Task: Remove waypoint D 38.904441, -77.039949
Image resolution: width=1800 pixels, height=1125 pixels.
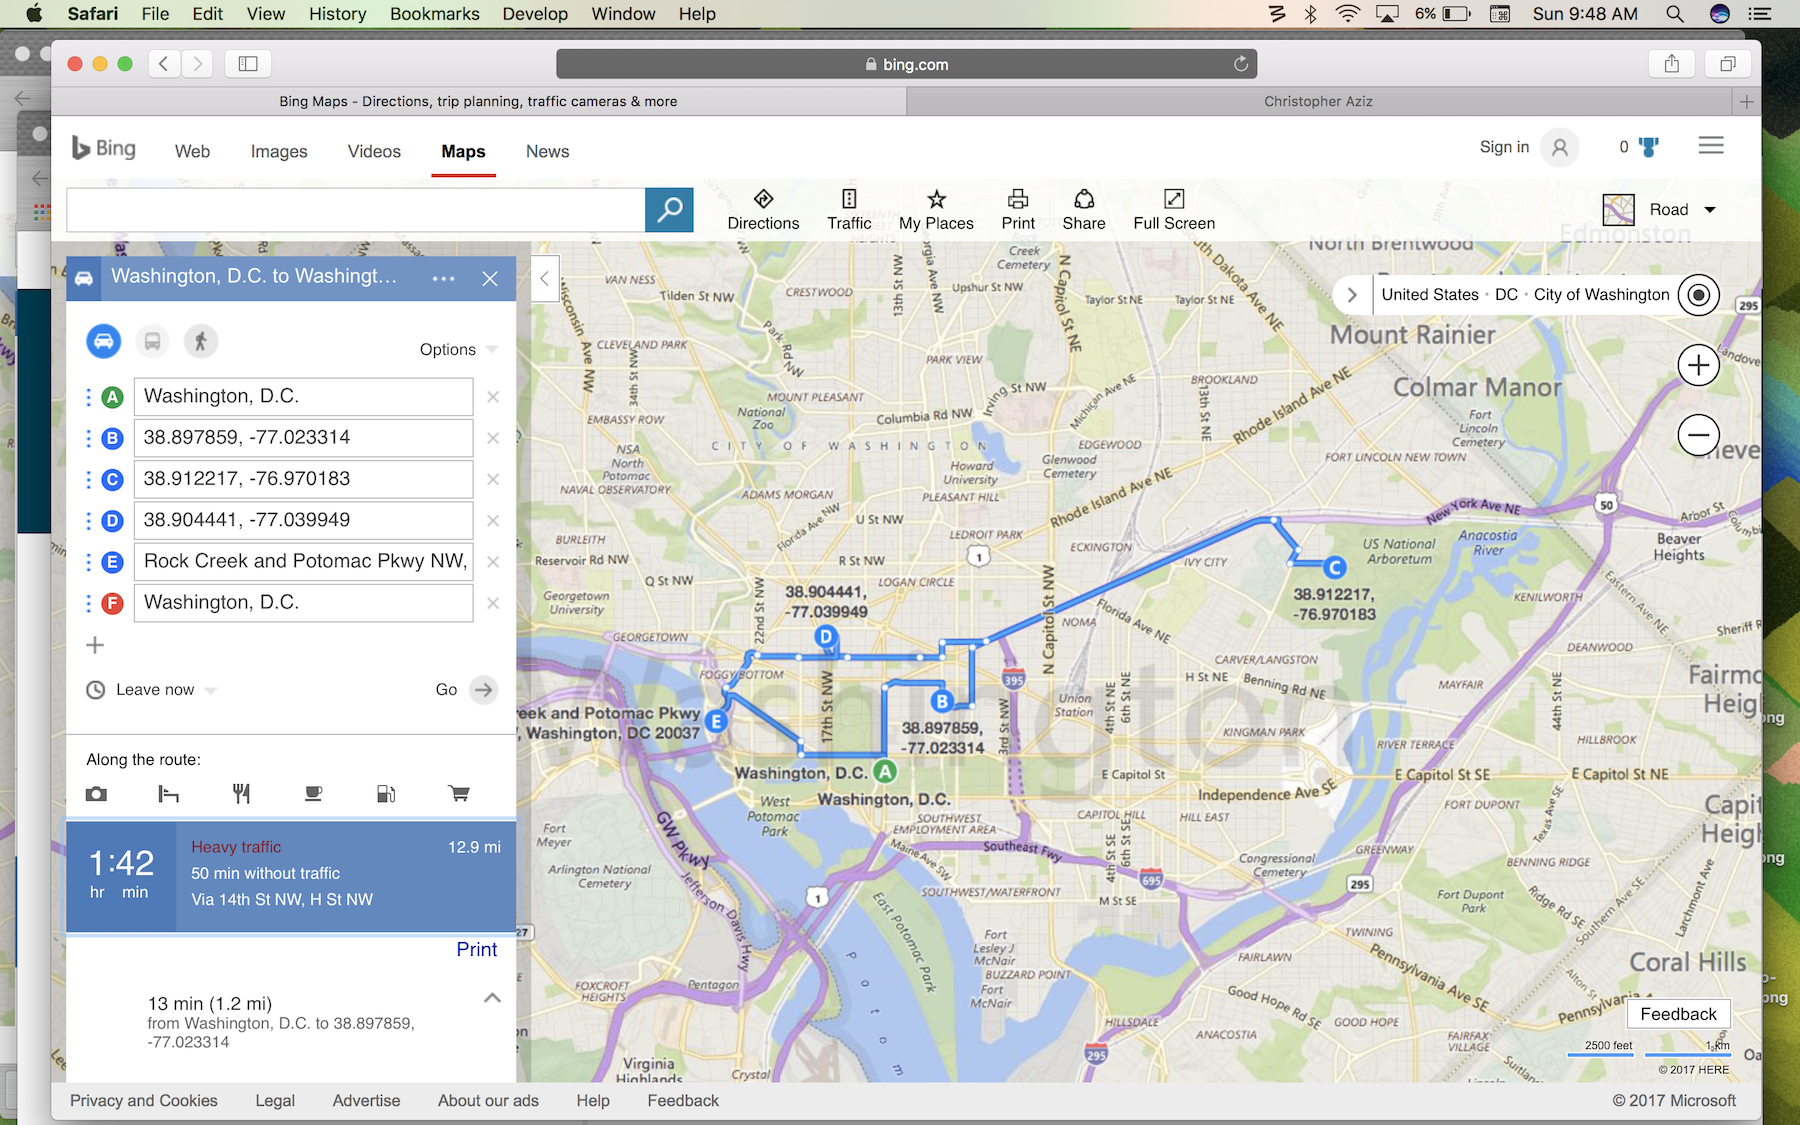Action: click(493, 520)
